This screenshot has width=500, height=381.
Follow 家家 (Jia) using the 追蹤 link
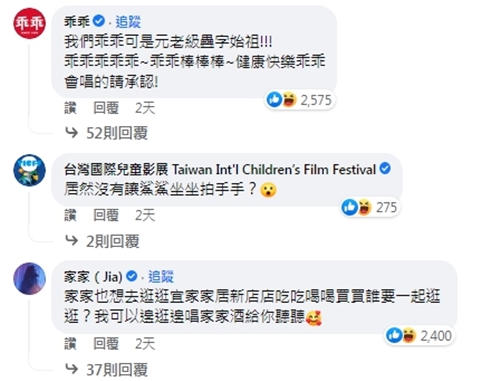[x=161, y=276]
